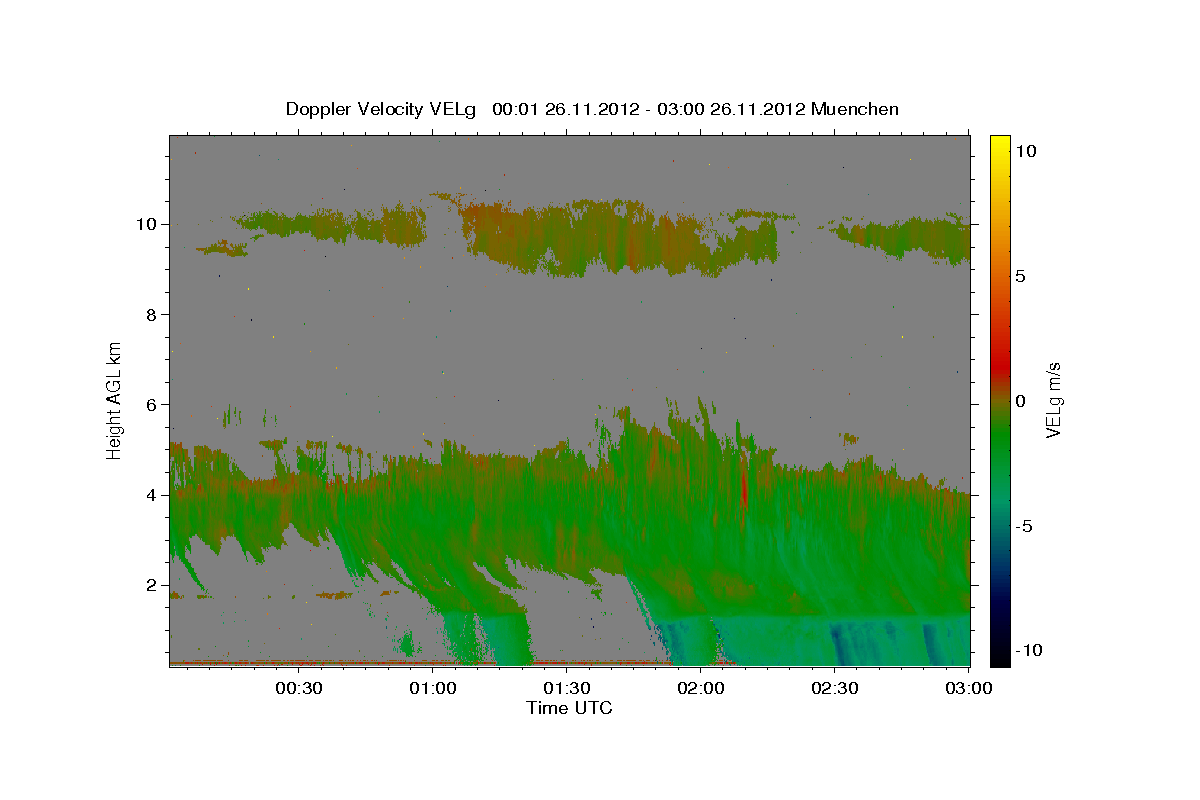Screen dimensions: 1200x800
Task: Click the 01:00 time tick label
Action: 432,688
